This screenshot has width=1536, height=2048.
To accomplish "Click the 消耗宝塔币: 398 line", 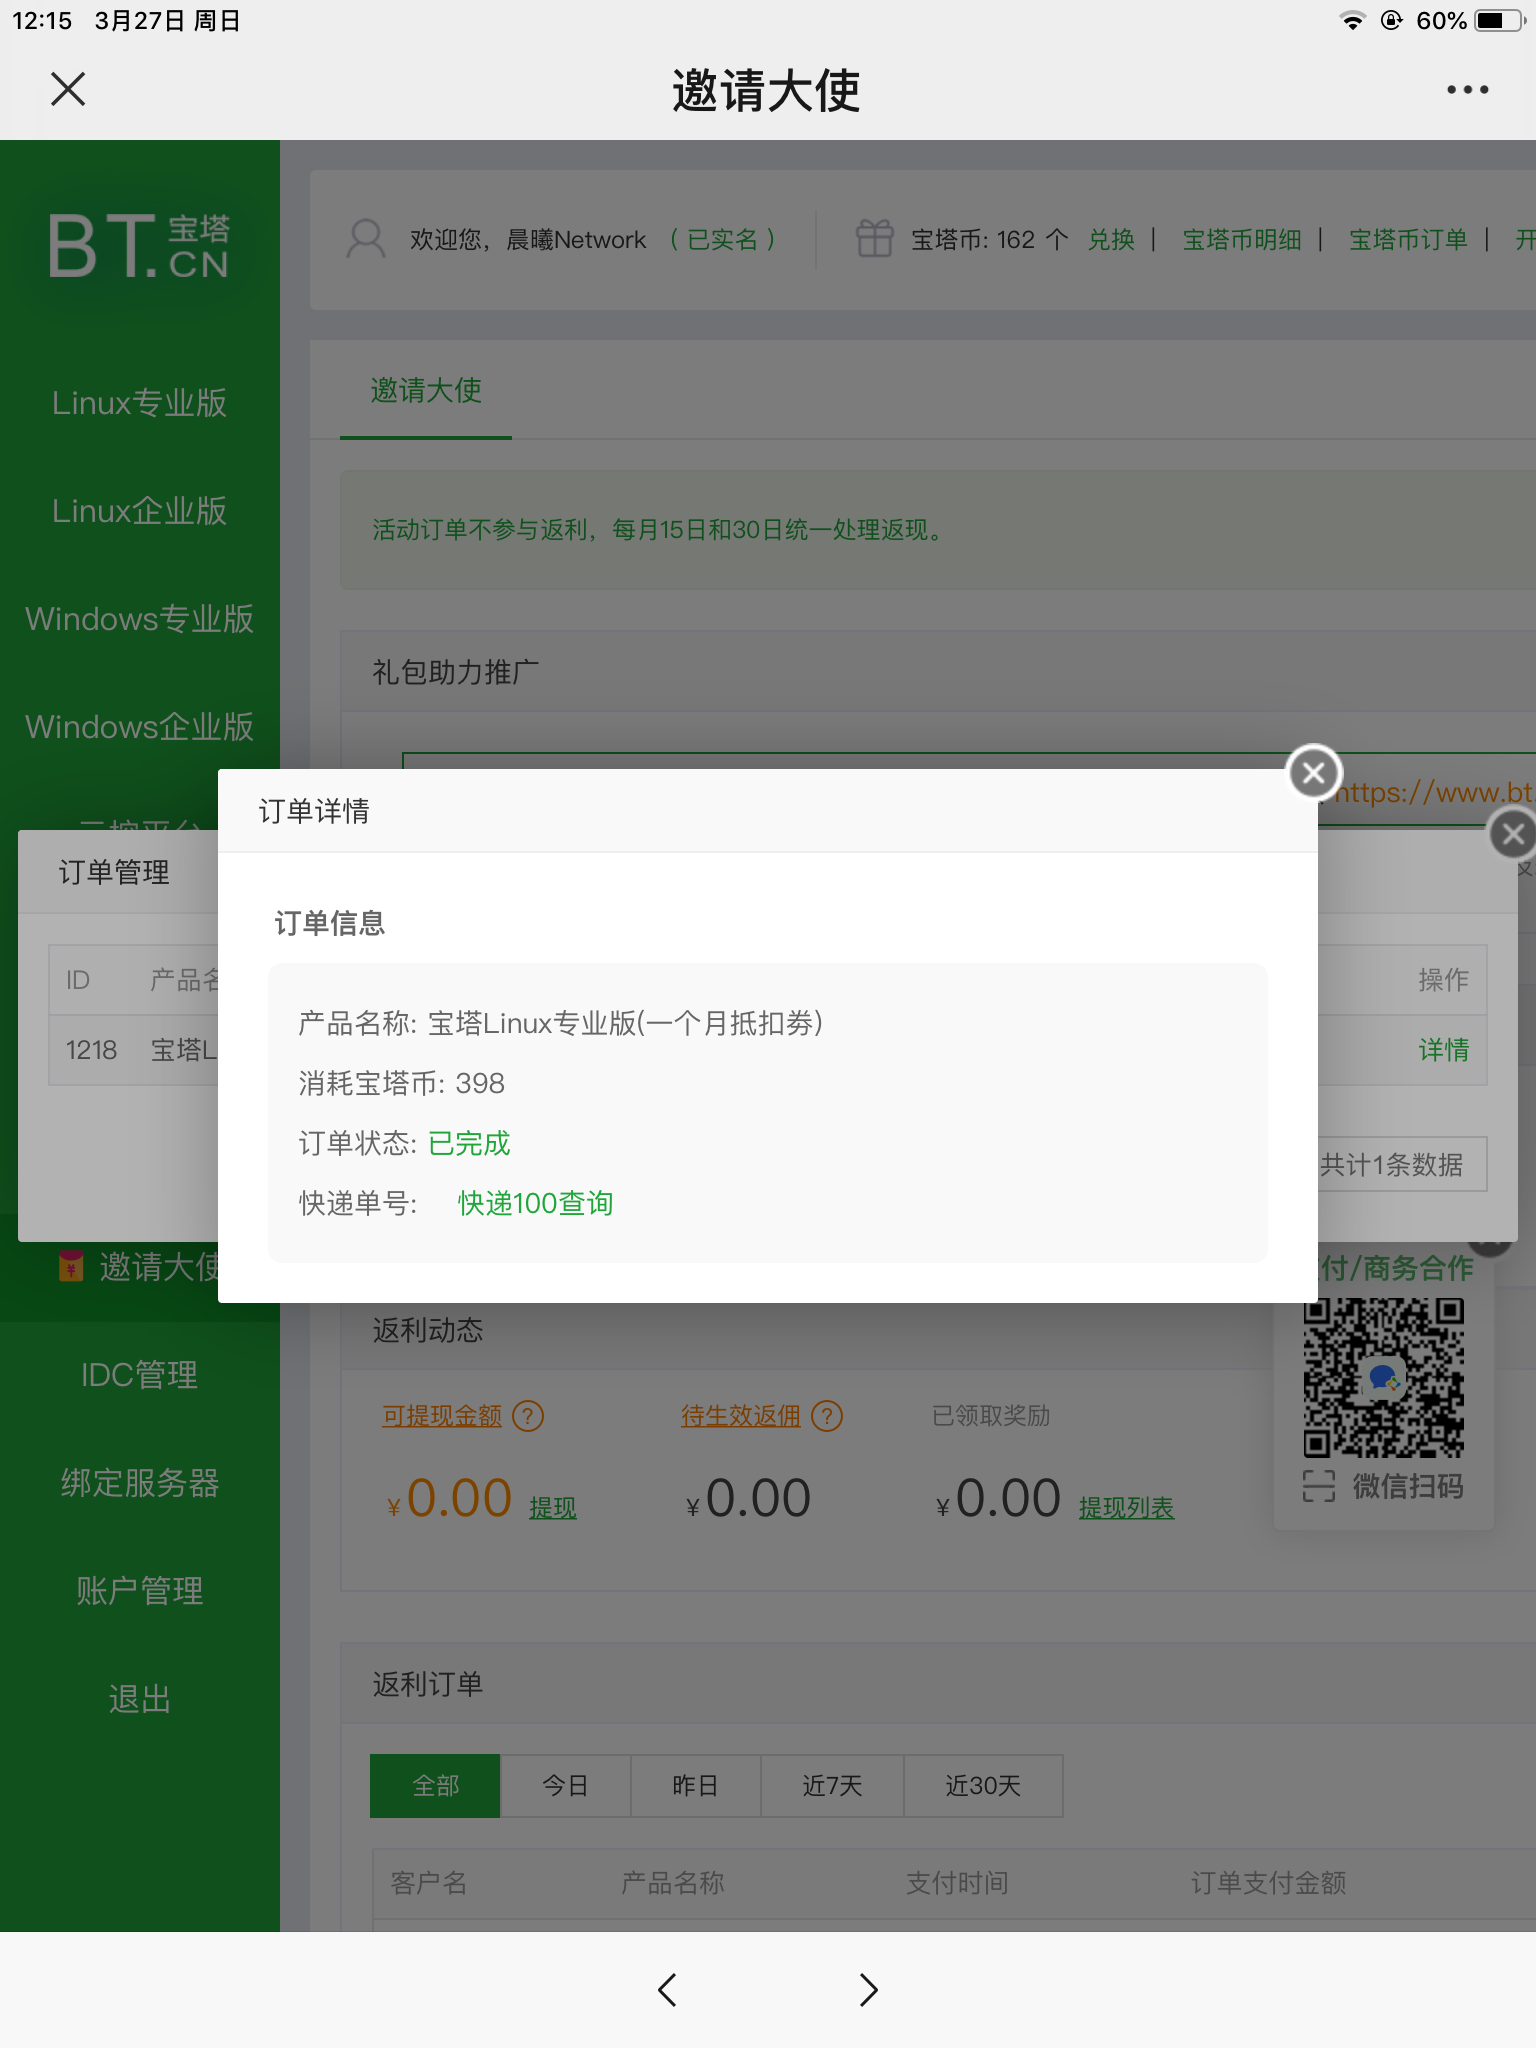I will pyautogui.click(x=401, y=1083).
